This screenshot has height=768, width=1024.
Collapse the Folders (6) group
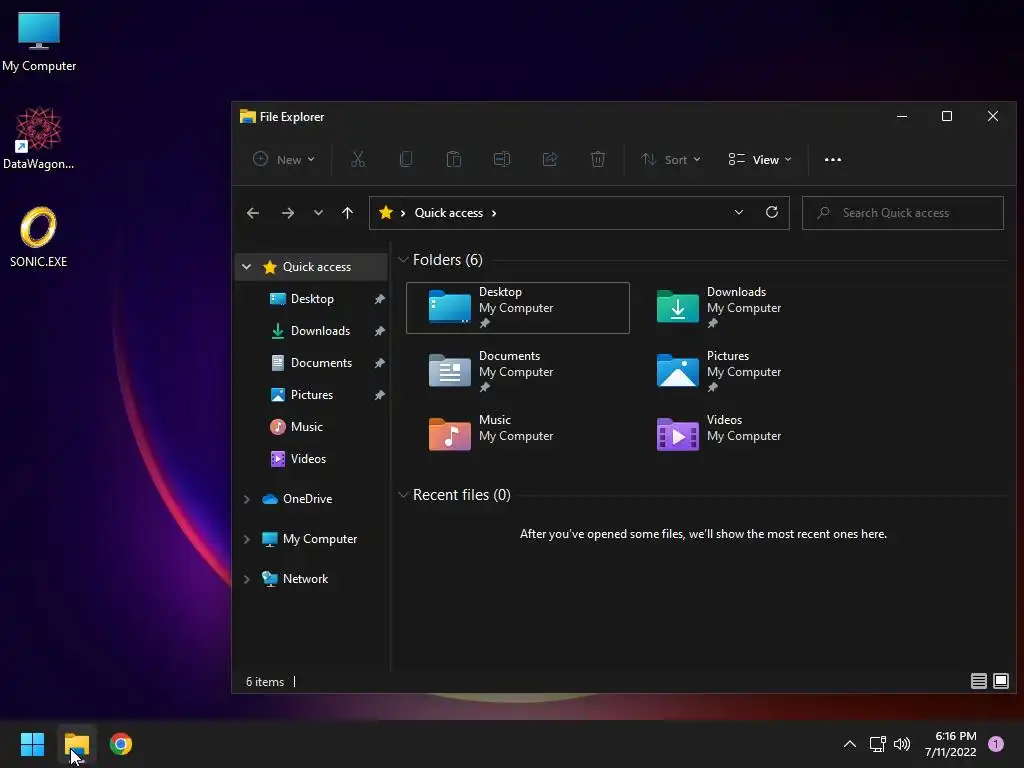(x=403, y=260)
